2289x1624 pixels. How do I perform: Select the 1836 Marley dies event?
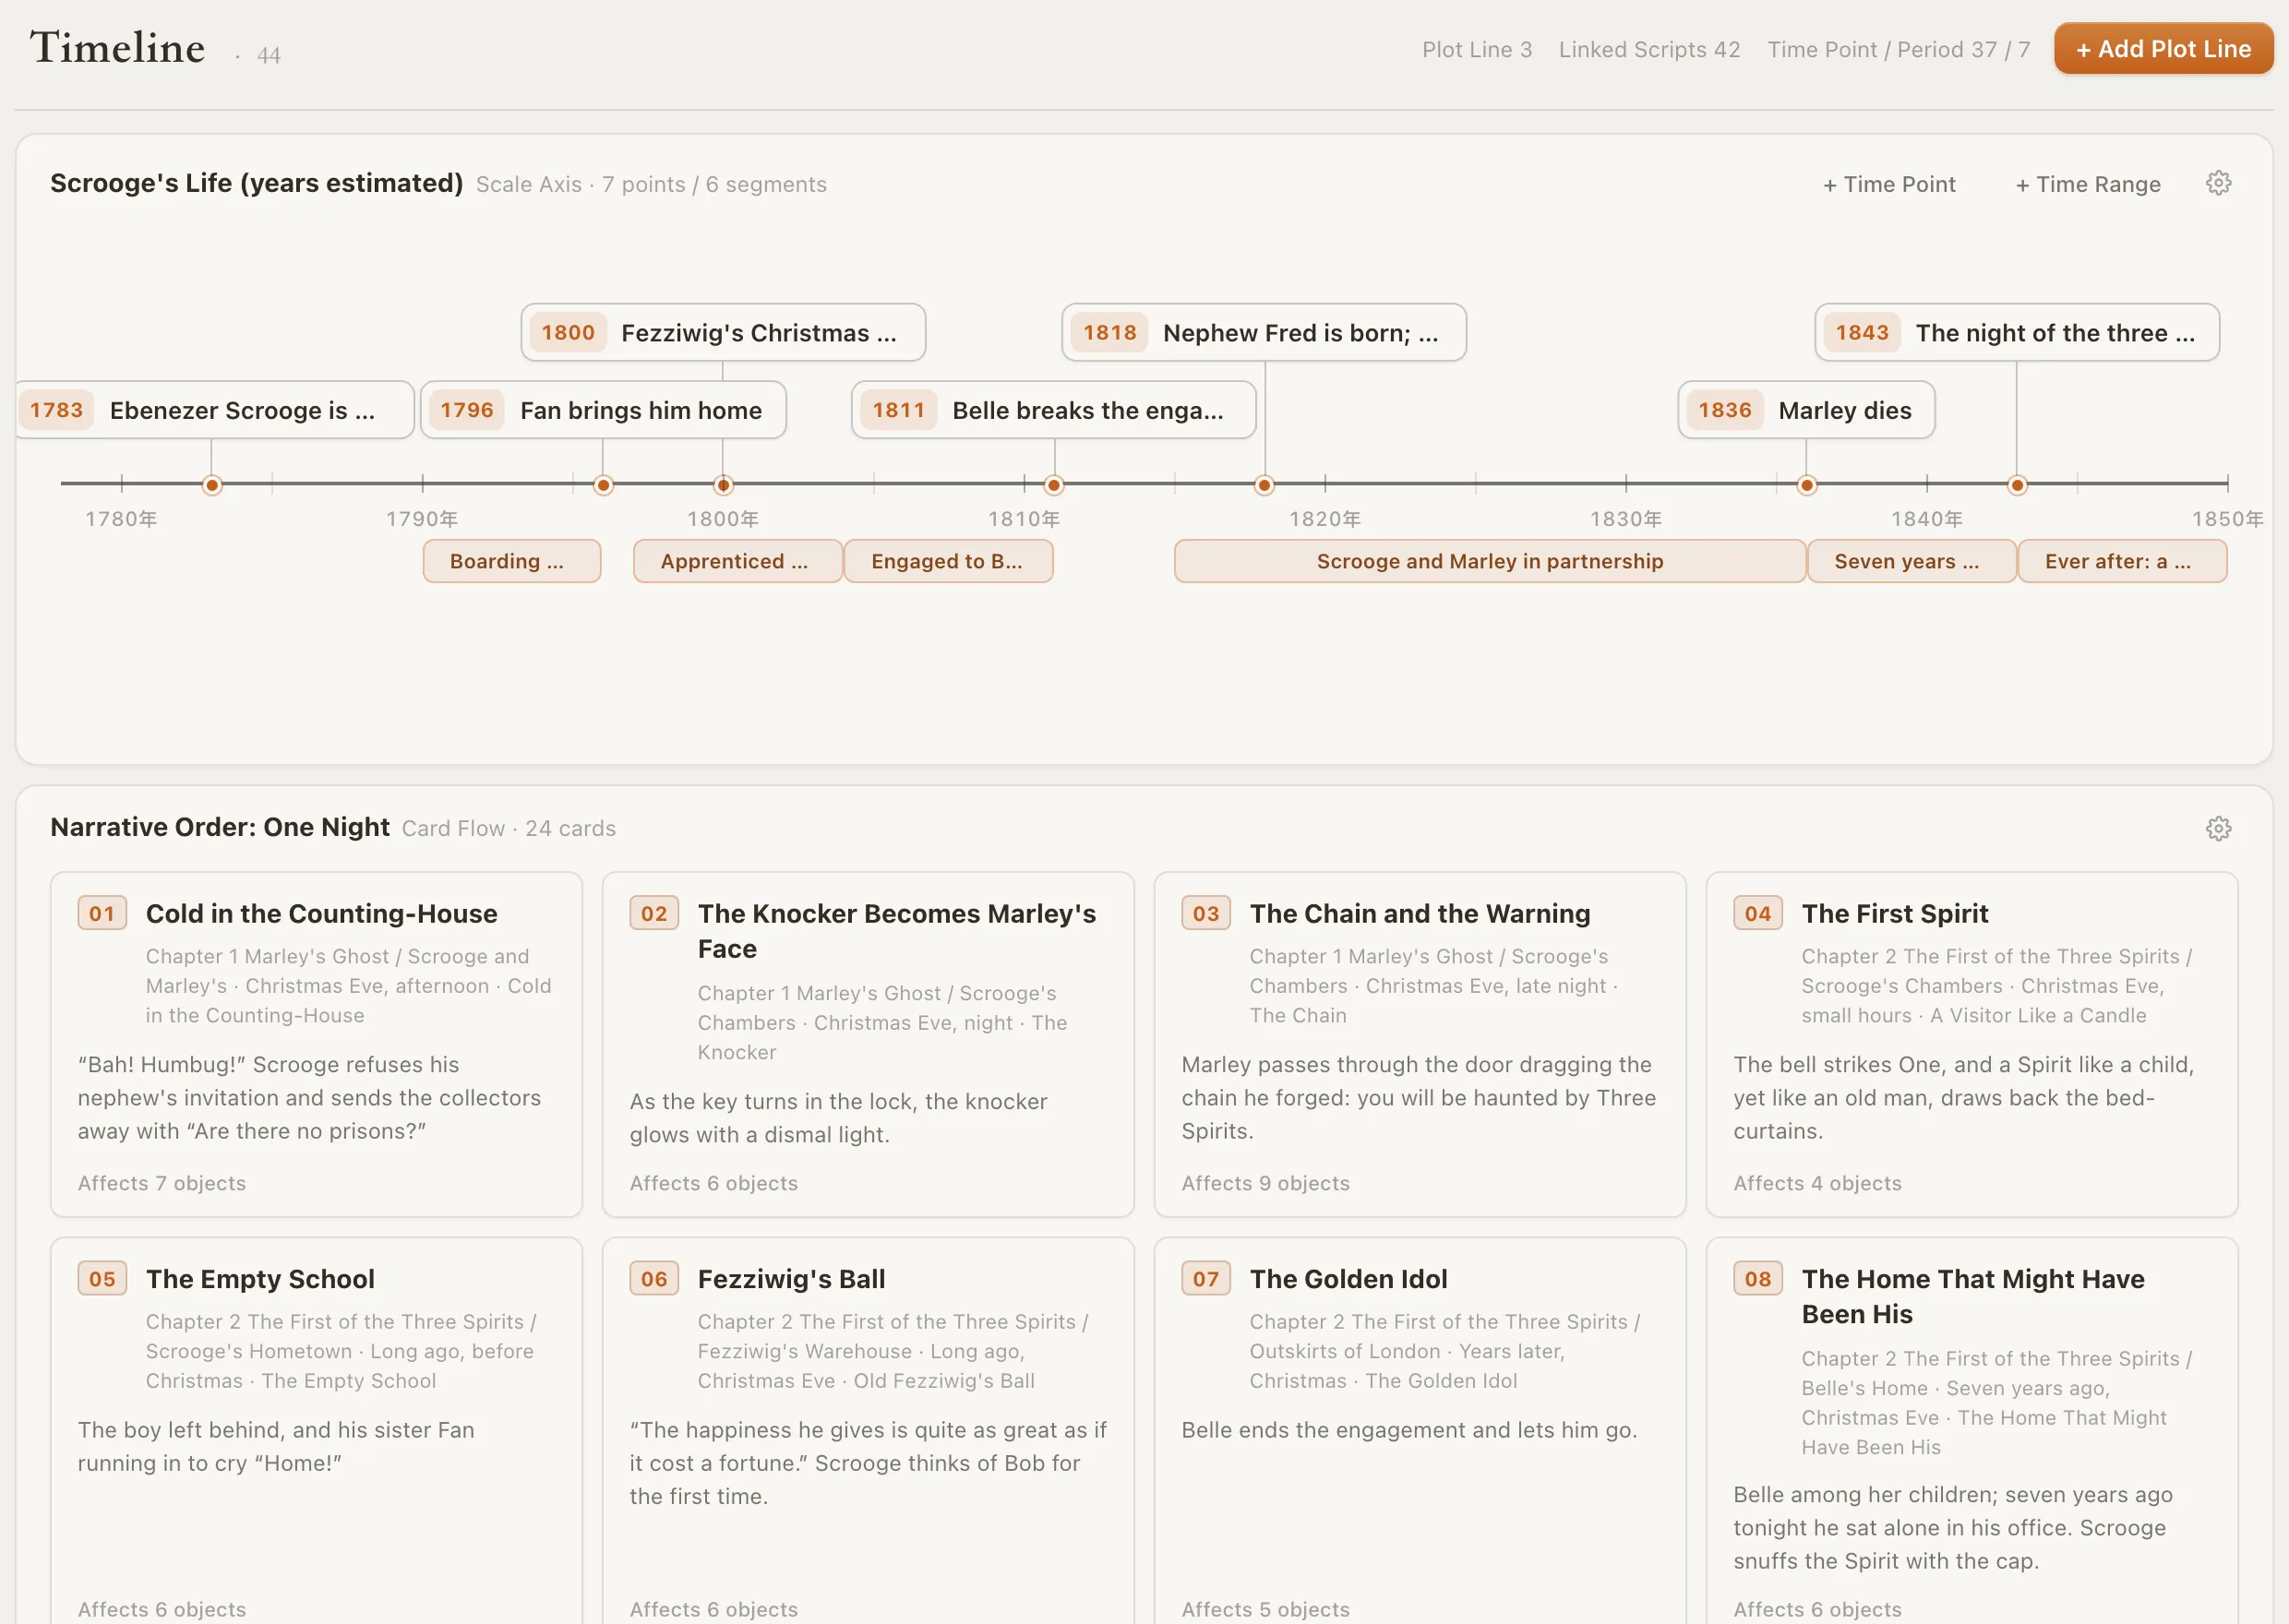coord(1806,410)
